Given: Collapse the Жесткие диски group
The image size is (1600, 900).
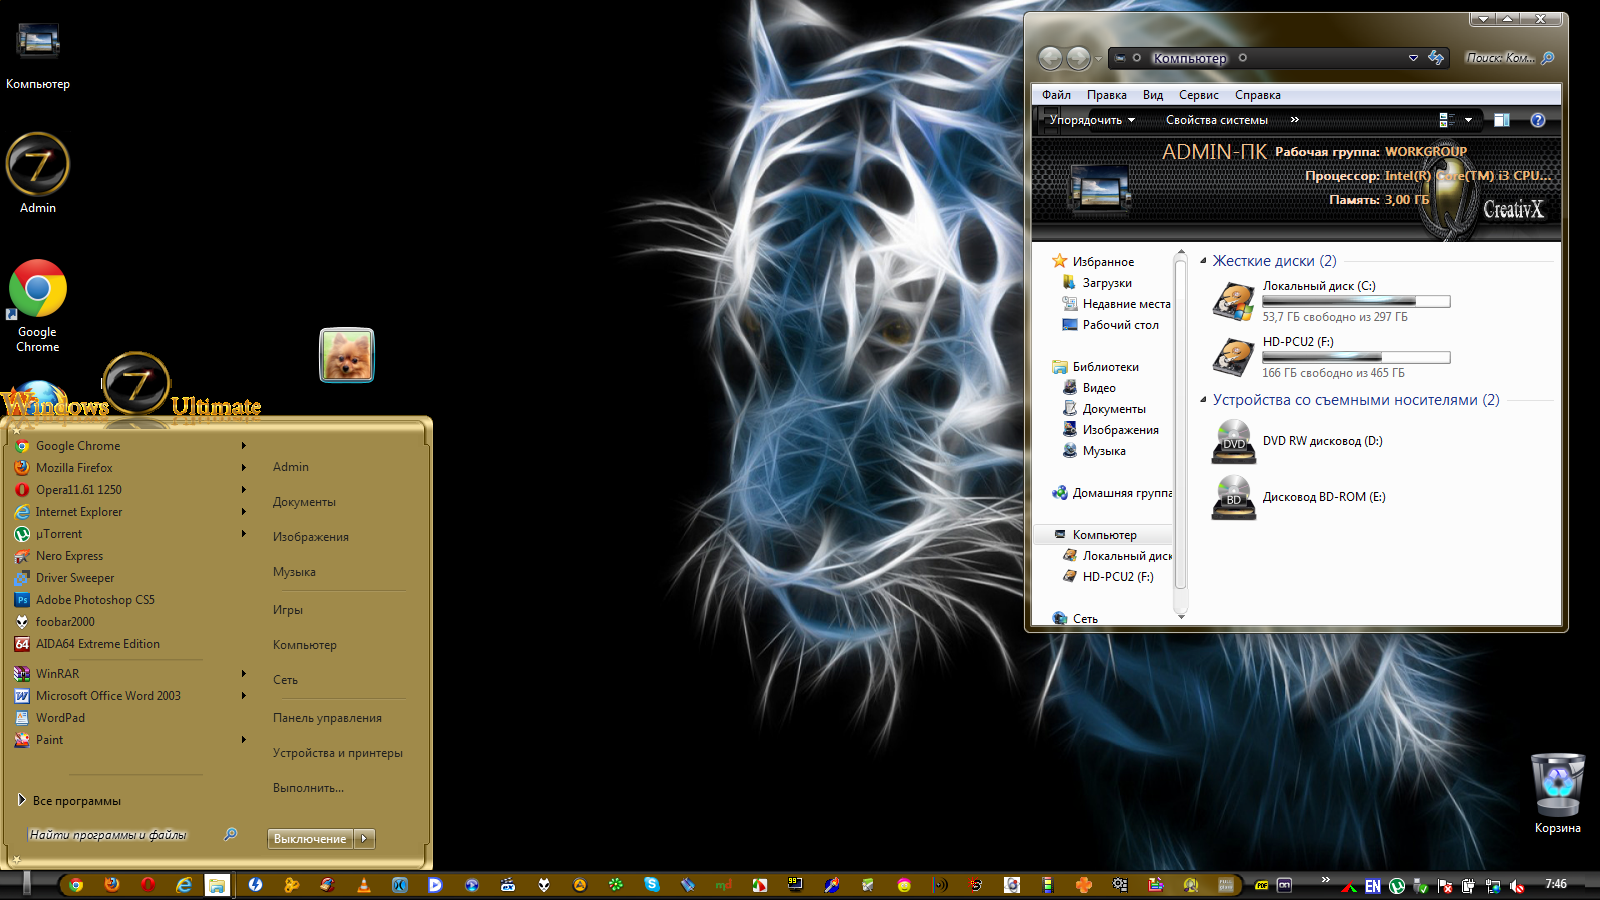Looking at the screenshot, I should pos(1203,261).
